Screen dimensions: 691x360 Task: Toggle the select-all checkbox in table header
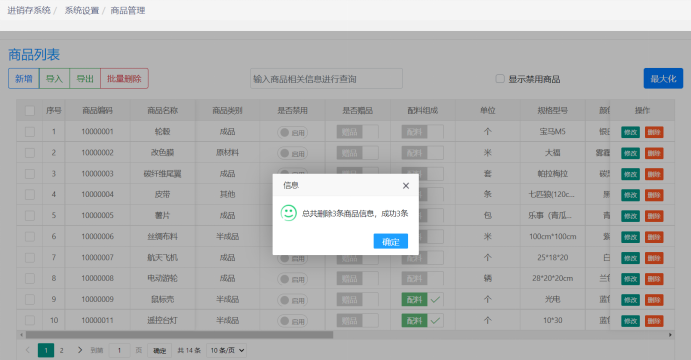(30, 111)
